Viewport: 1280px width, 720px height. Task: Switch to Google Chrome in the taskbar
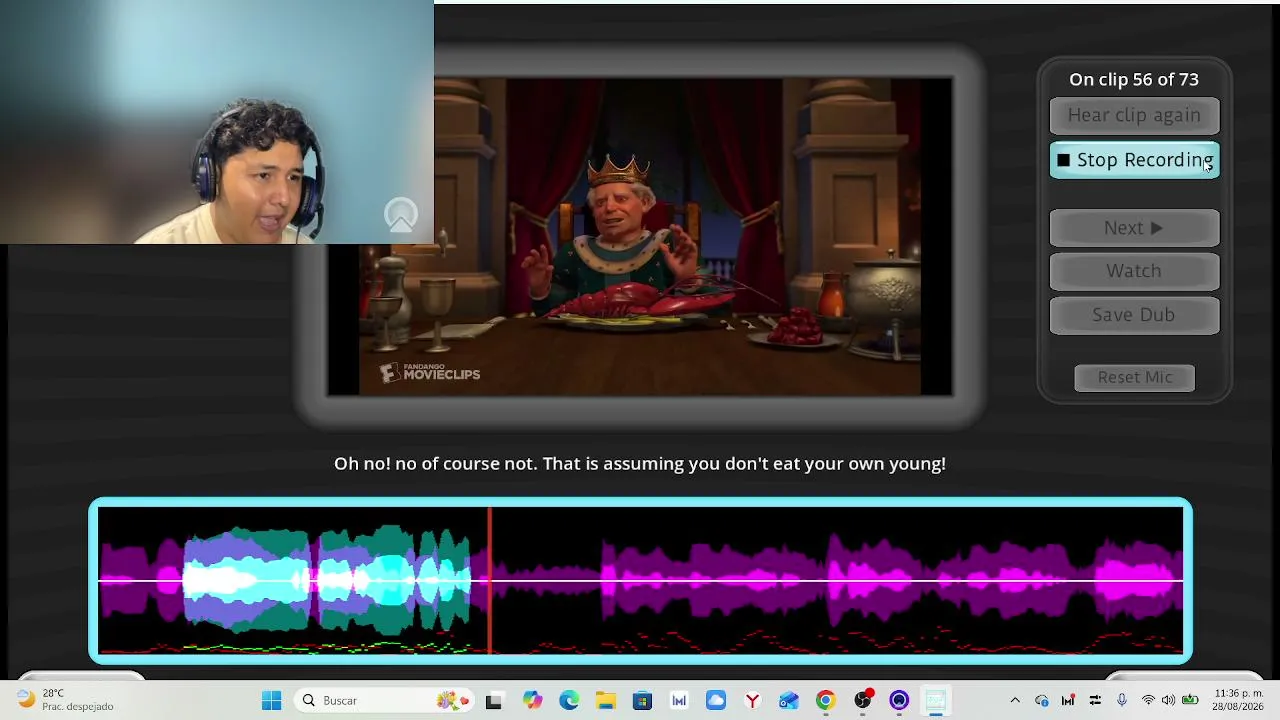click(825, 701)
